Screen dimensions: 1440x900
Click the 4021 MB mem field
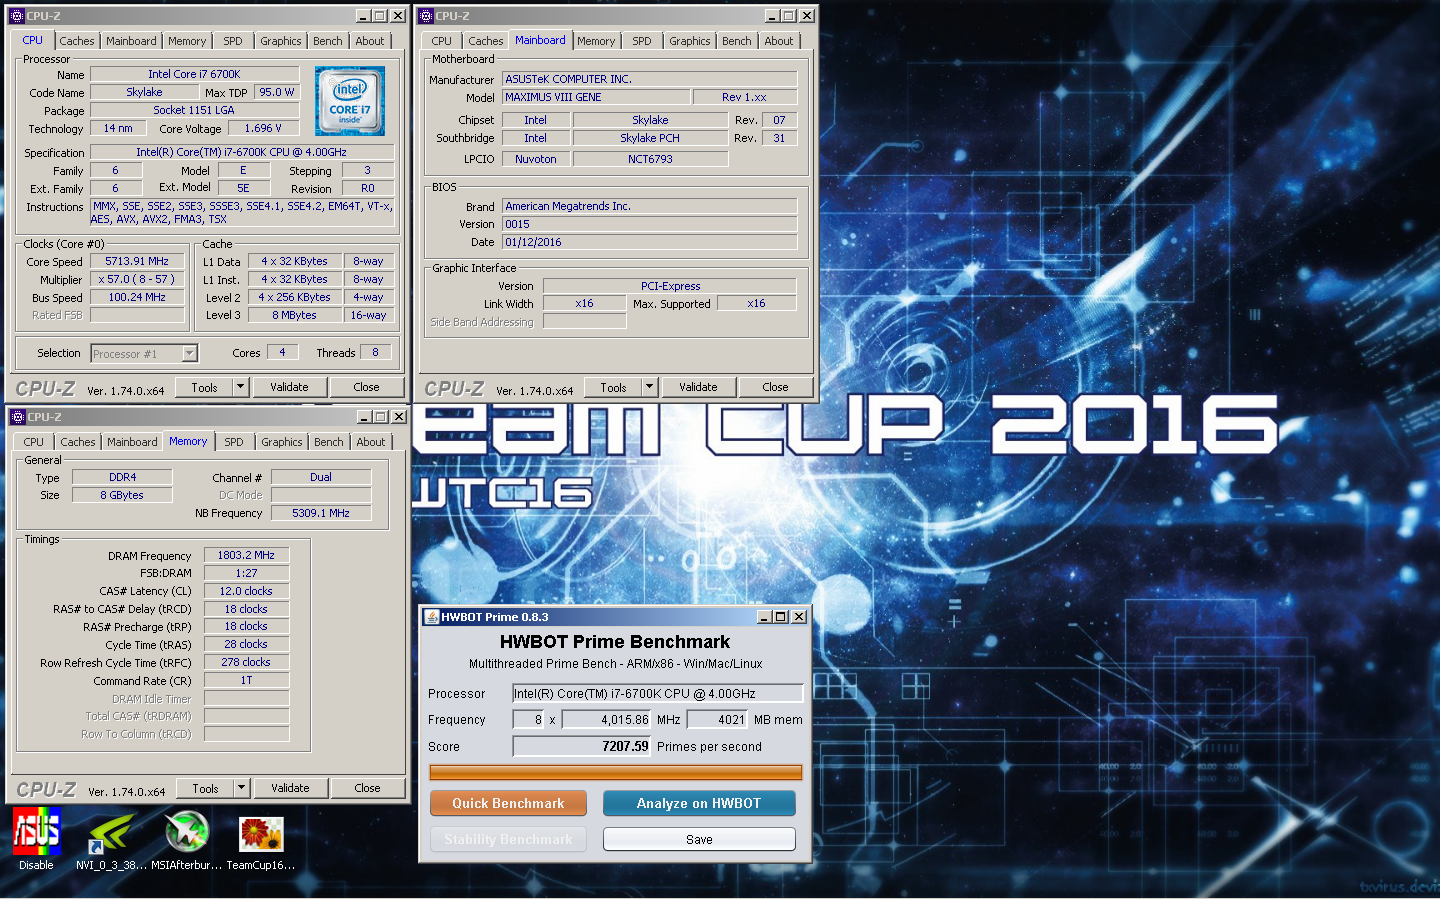[x=717, y=719]
